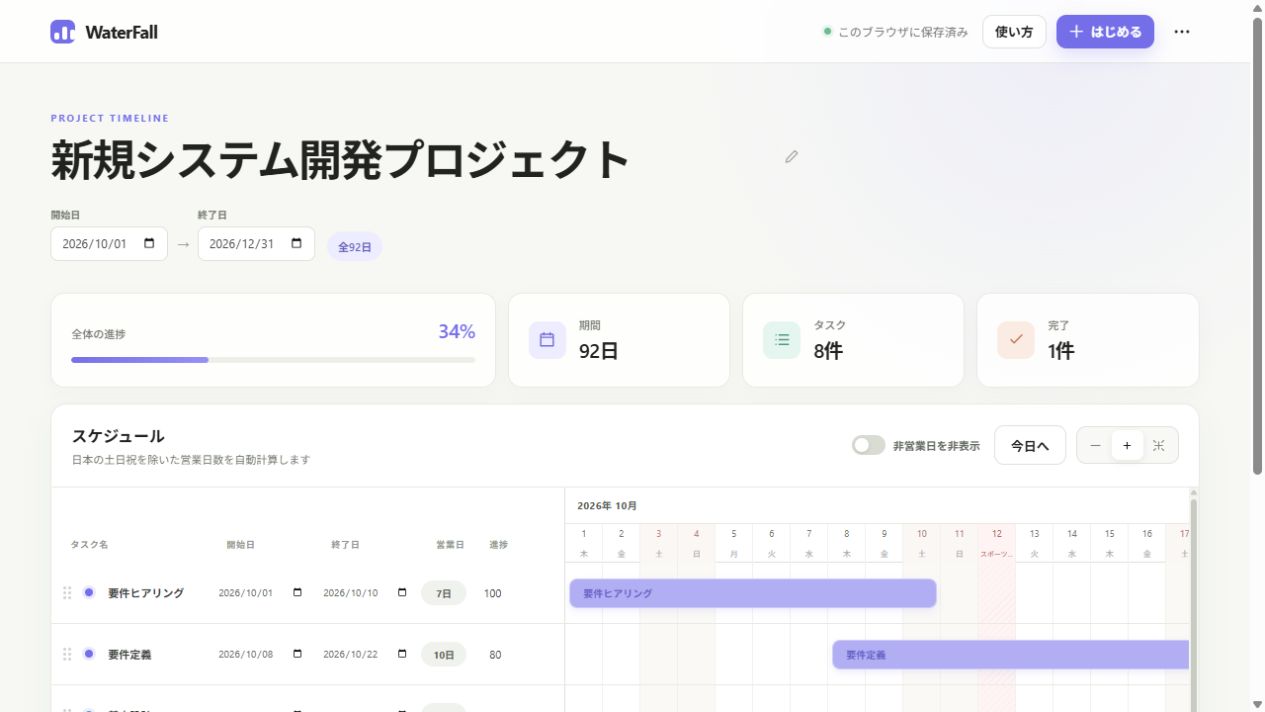Click the このブラウザに保存済み status
This screenshot has height=712, width=1265.
(x=895, y=32)
